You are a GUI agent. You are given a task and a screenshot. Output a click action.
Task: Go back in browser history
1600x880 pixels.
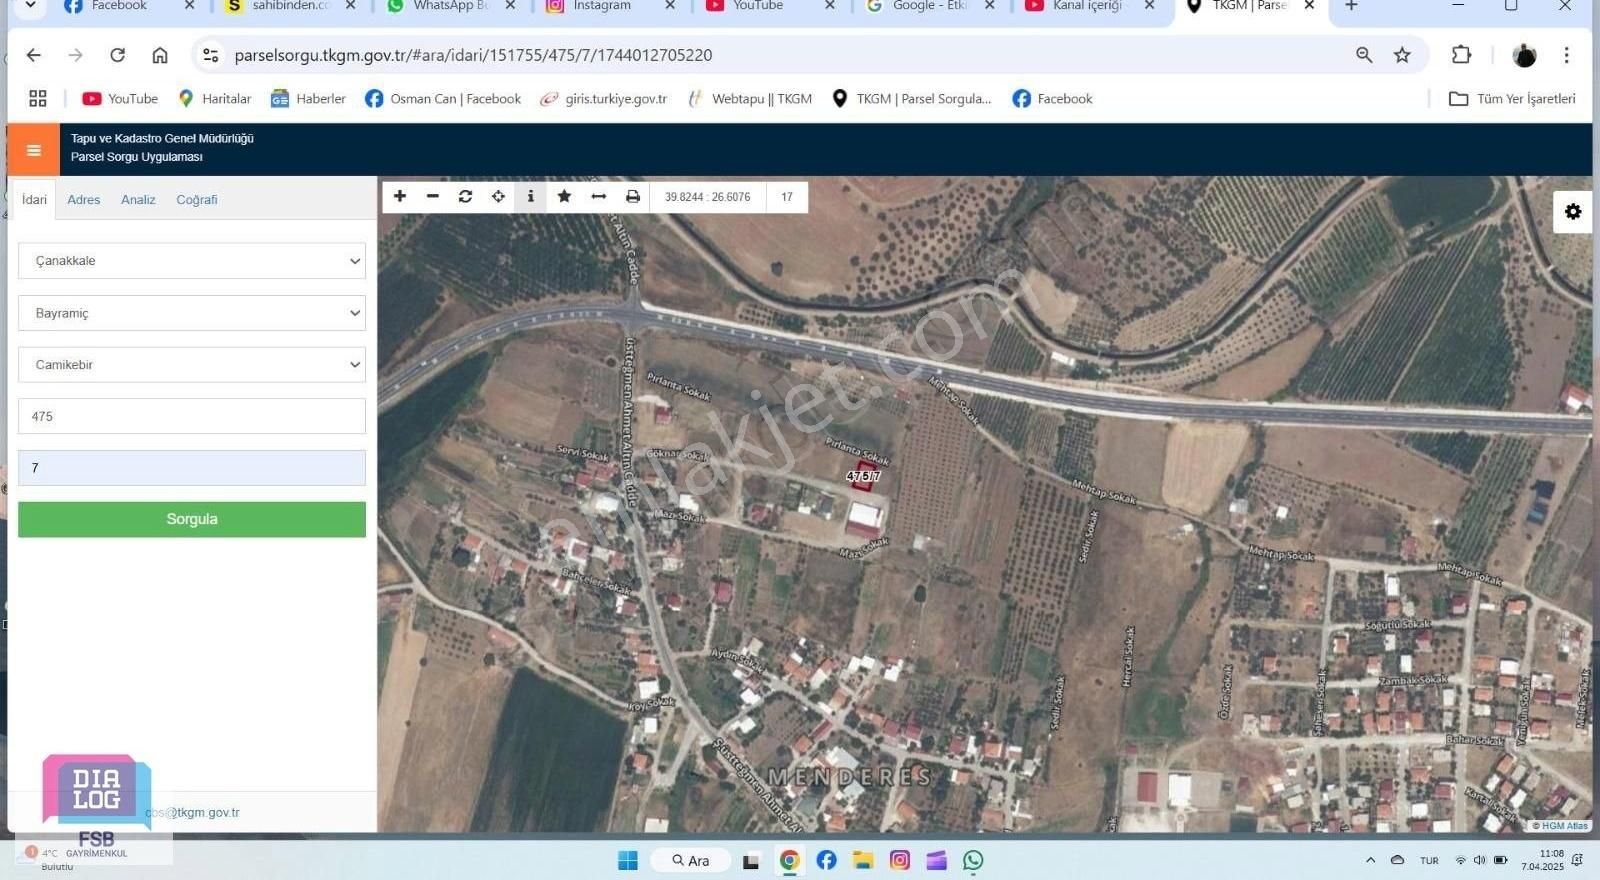tap(34, 55)
